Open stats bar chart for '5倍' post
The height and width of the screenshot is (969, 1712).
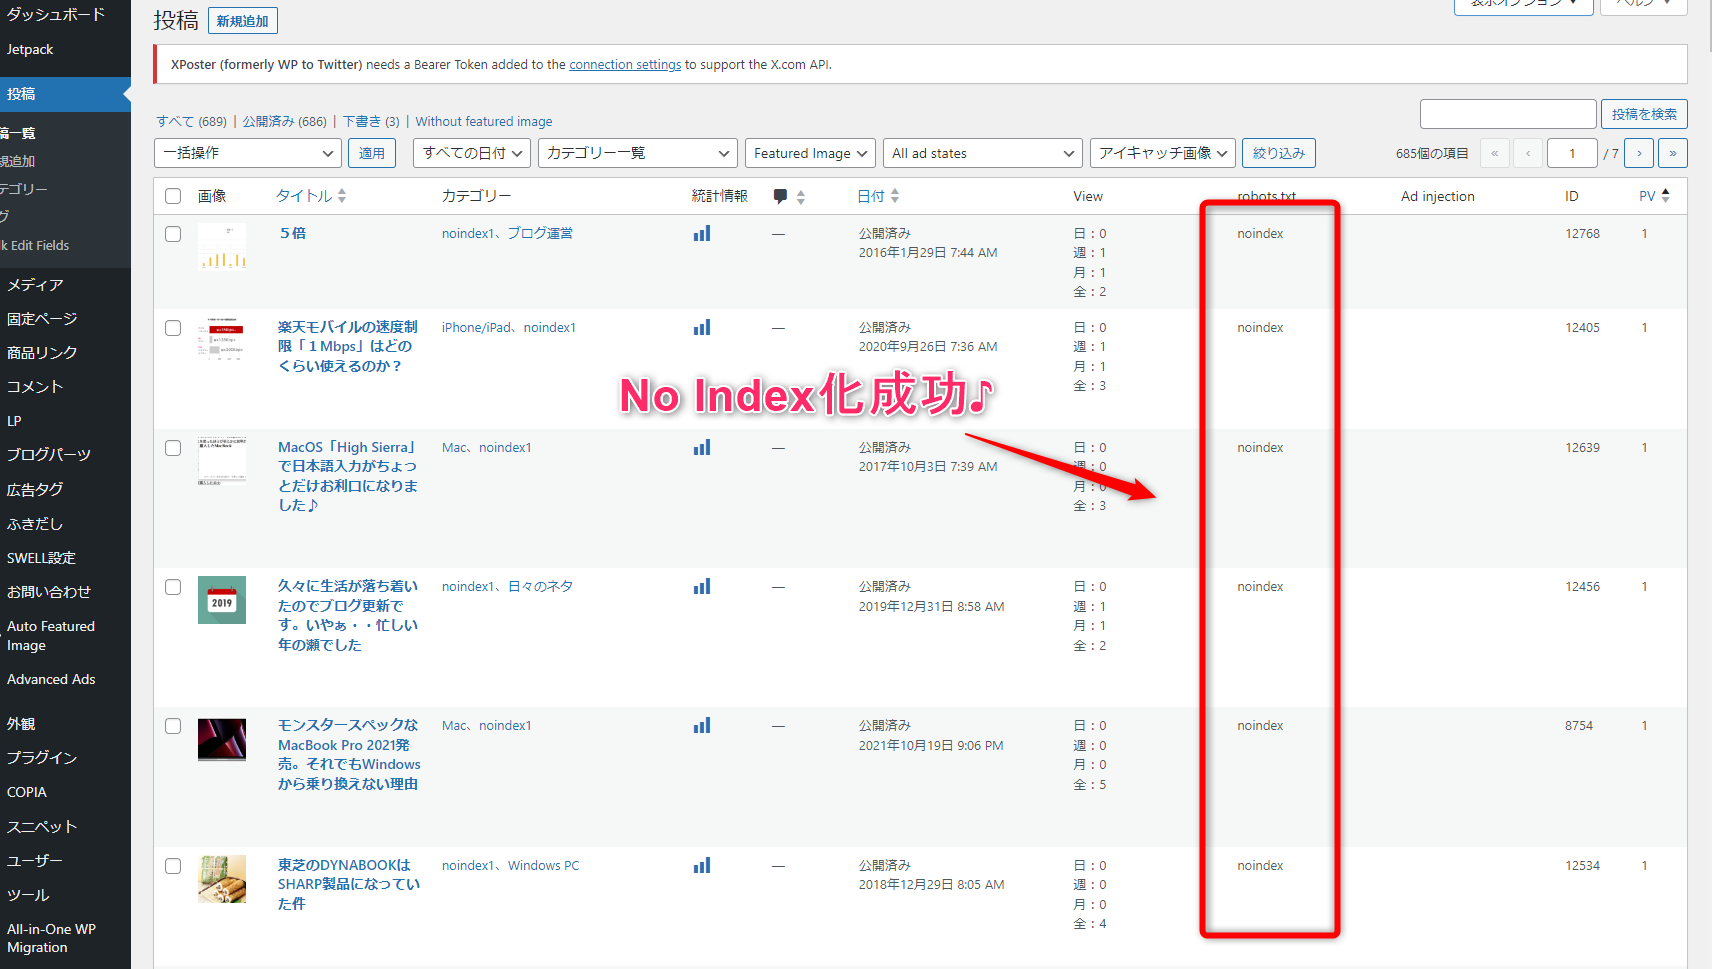pyautogui.click(x=702, y=234)
